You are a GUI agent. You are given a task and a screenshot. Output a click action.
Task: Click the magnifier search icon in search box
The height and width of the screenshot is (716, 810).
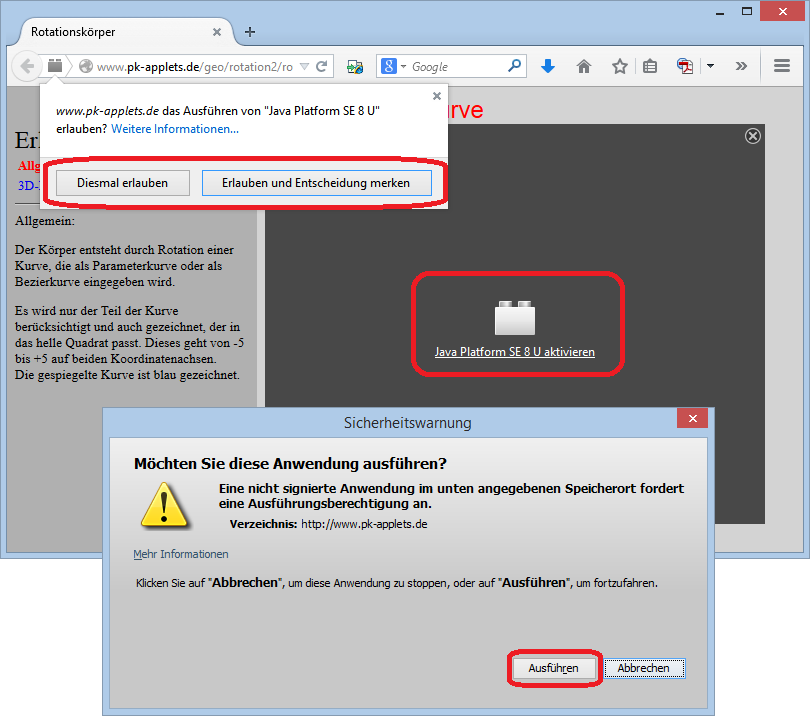[514, 66]
